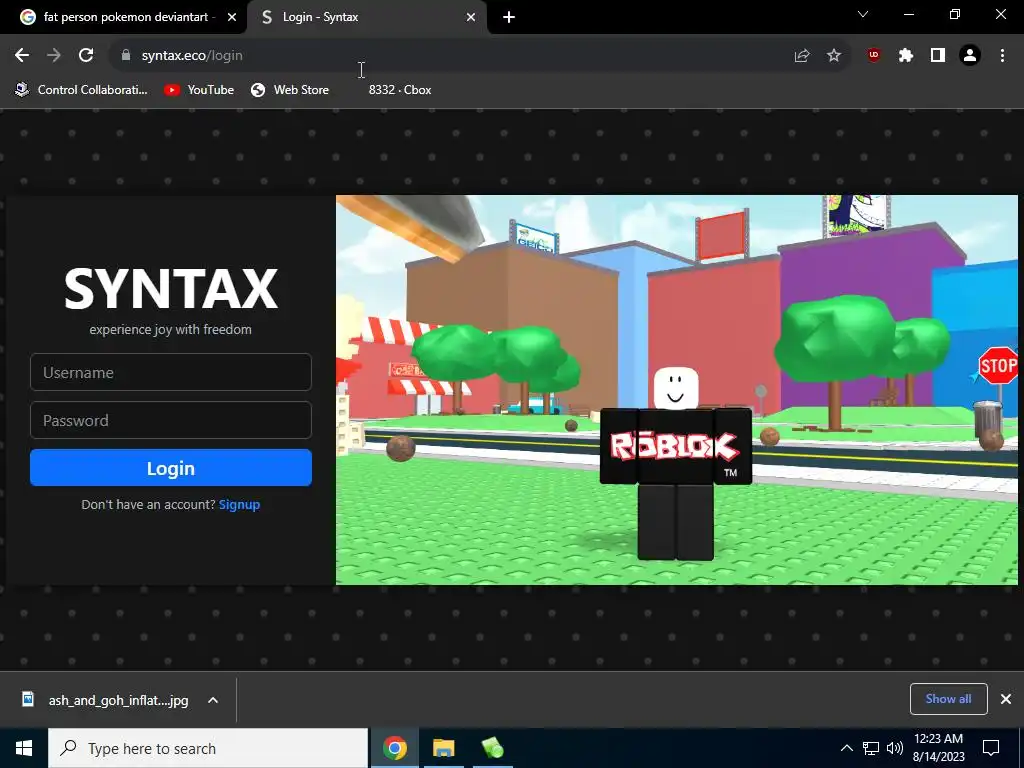1024x768 pixels.
Task: Expand the tab search chevron
Action: pos(863,14)
